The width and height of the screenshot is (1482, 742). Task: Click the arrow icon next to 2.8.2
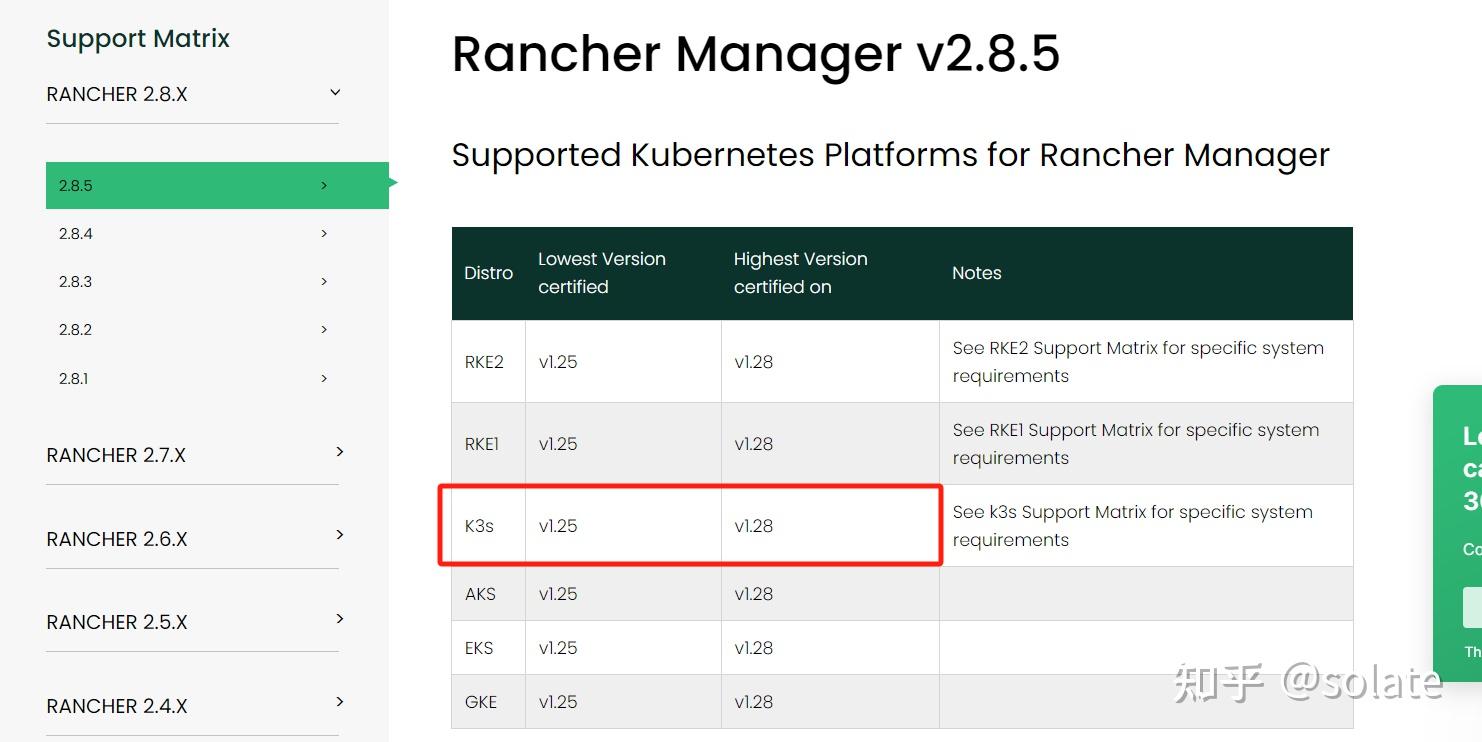324,329
